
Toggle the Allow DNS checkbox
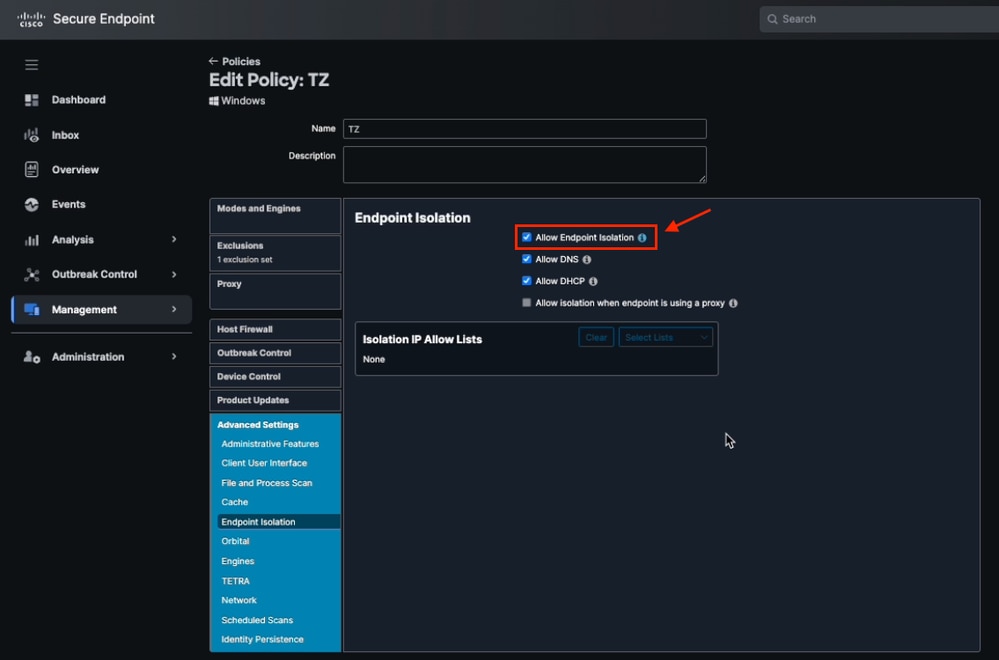click(x=526, y=259)
